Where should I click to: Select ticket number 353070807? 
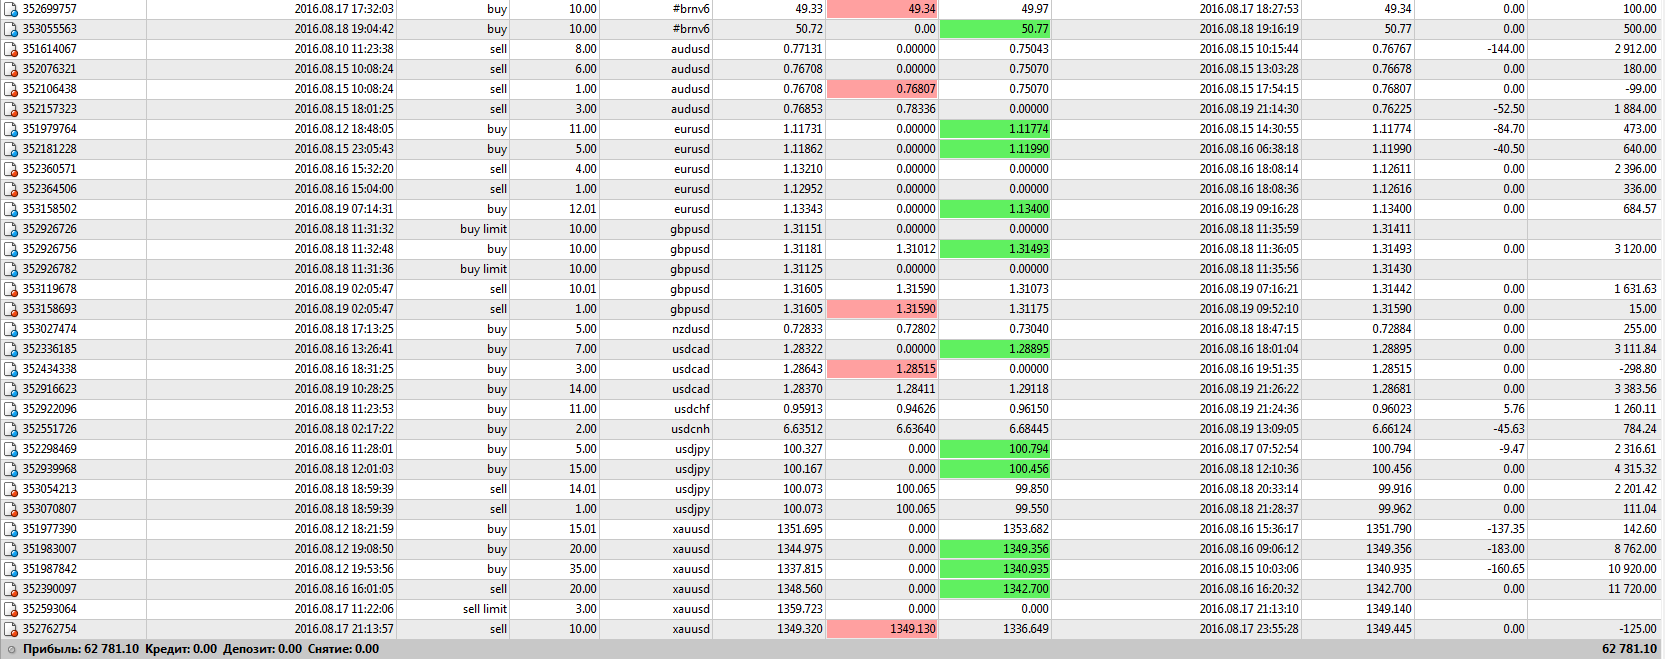[50, 509]
